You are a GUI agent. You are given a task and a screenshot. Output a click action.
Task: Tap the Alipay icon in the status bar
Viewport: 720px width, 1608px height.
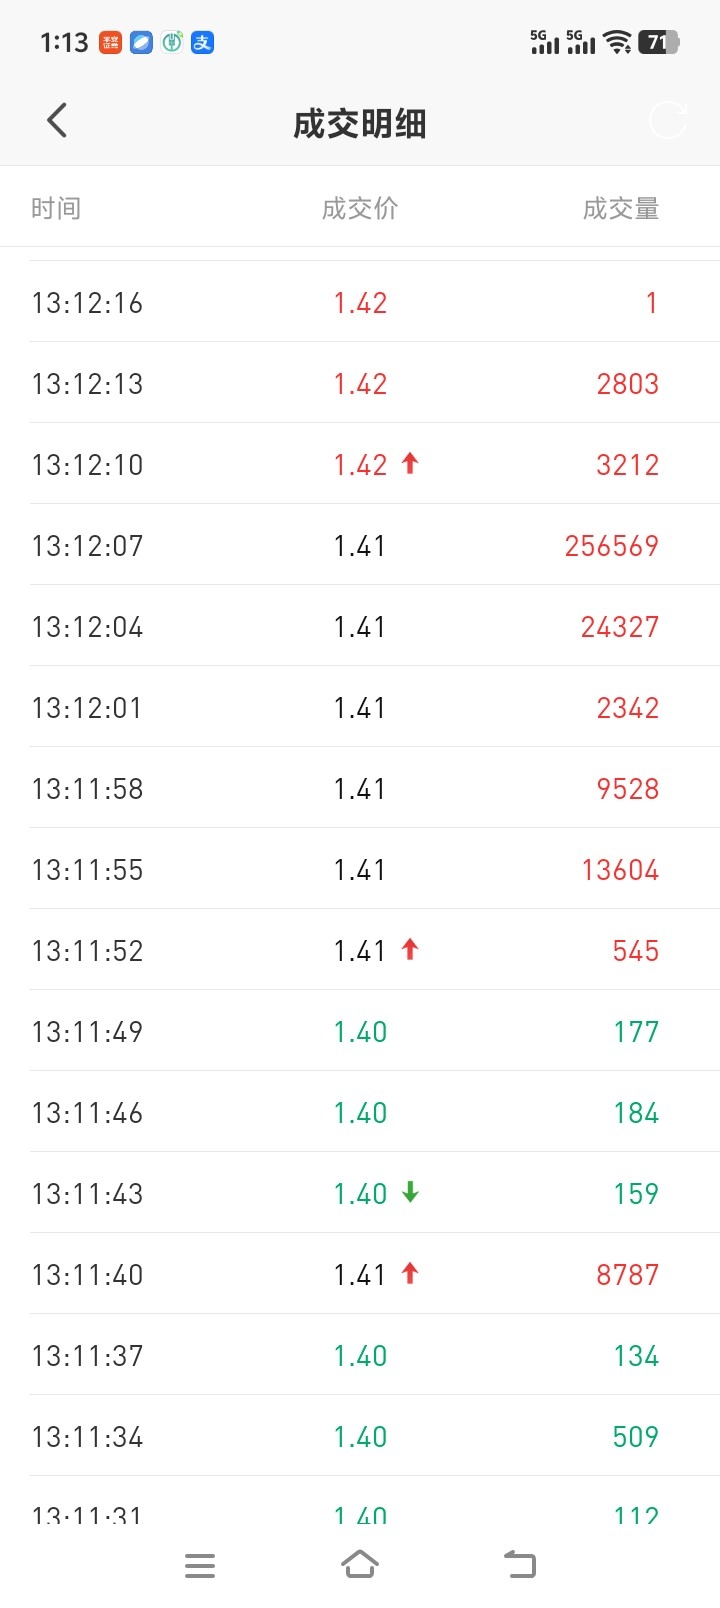click(x=203, y=42)
